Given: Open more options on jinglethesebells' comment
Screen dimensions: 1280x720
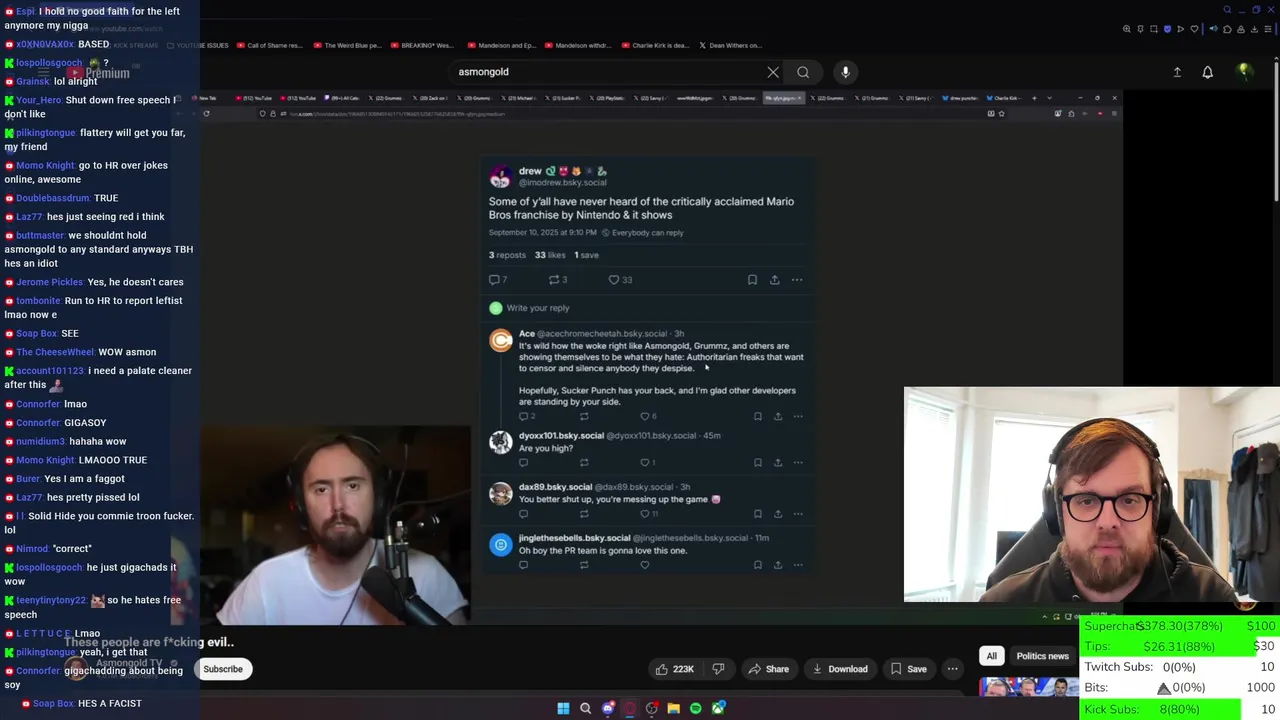Looking at the screenshot, I should [798, 565].
